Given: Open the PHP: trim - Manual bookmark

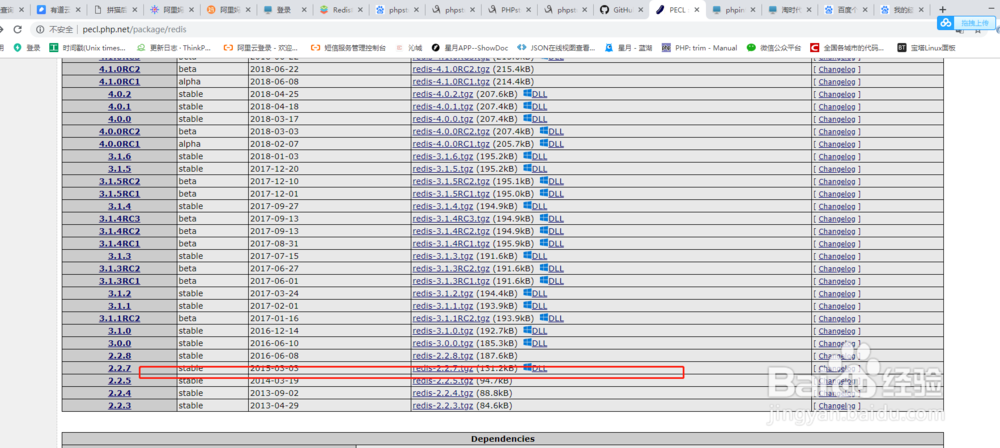Looking at the screenshot, I should point(699,47).
